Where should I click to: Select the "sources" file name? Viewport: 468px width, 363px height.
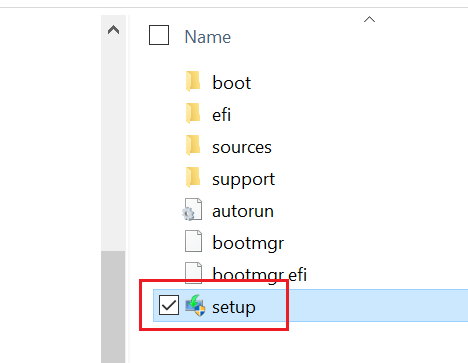242,147
